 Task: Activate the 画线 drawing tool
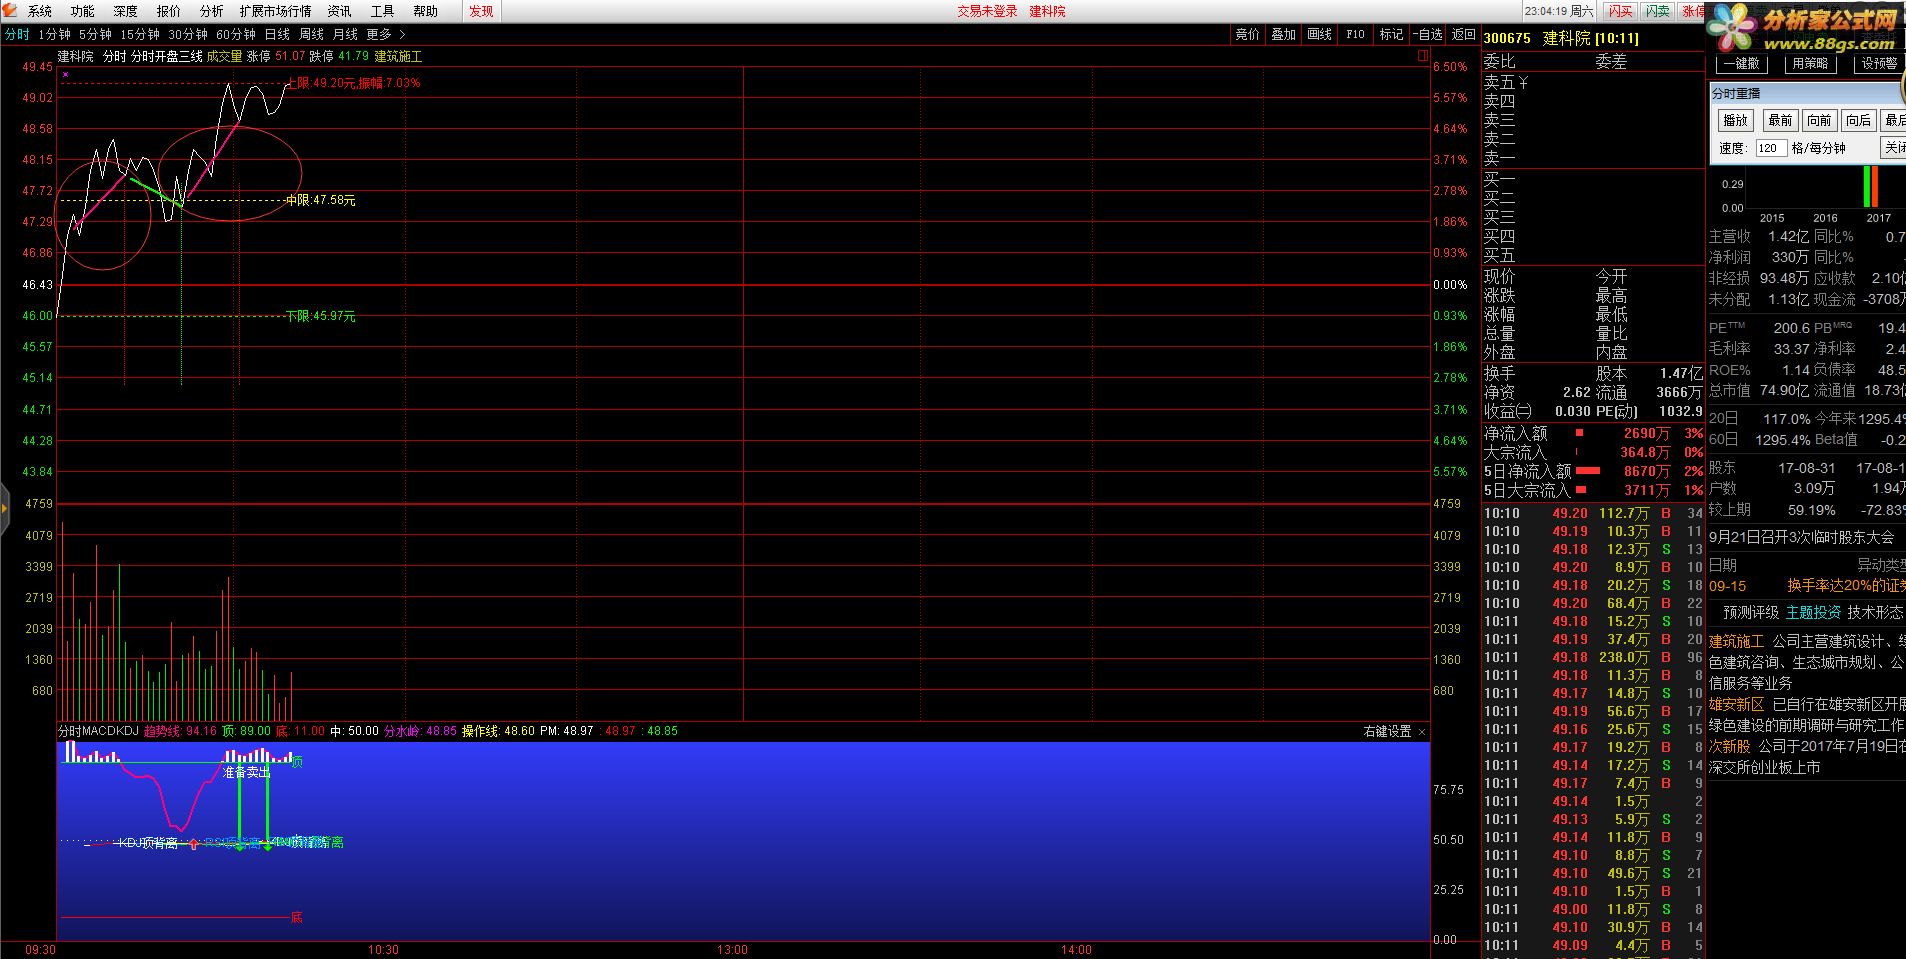point(1320,34)
